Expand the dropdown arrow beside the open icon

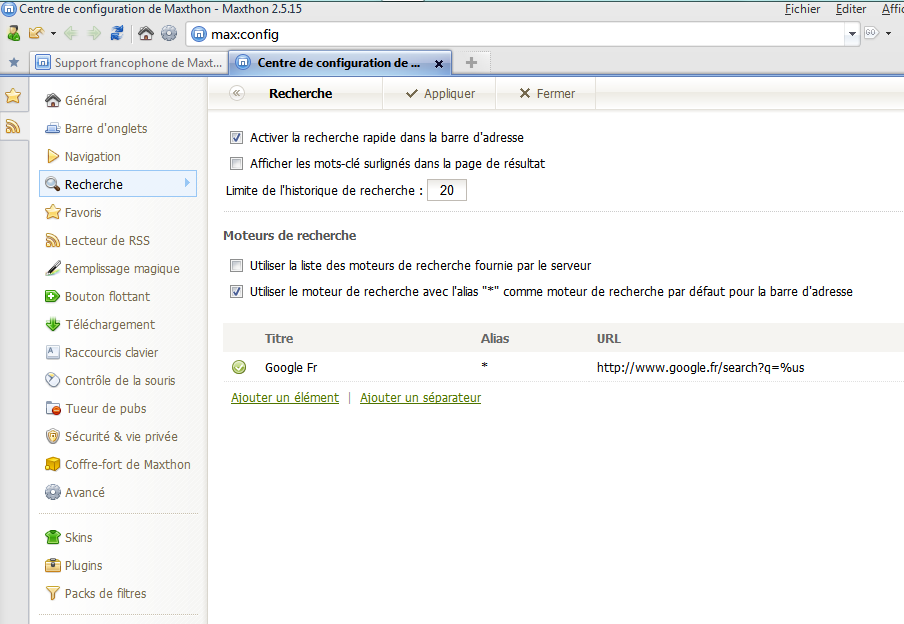[x=53, y=33]
